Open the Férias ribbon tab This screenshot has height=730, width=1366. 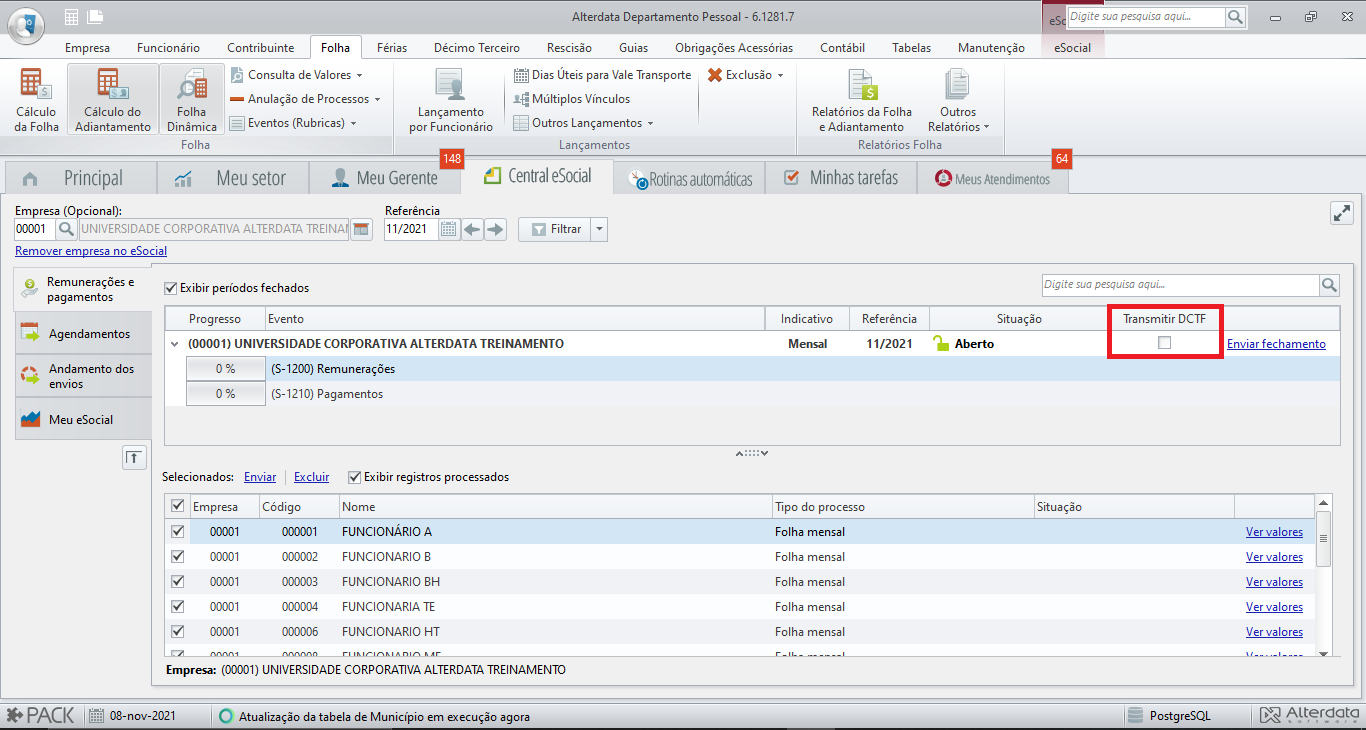[x=392, y=47]
